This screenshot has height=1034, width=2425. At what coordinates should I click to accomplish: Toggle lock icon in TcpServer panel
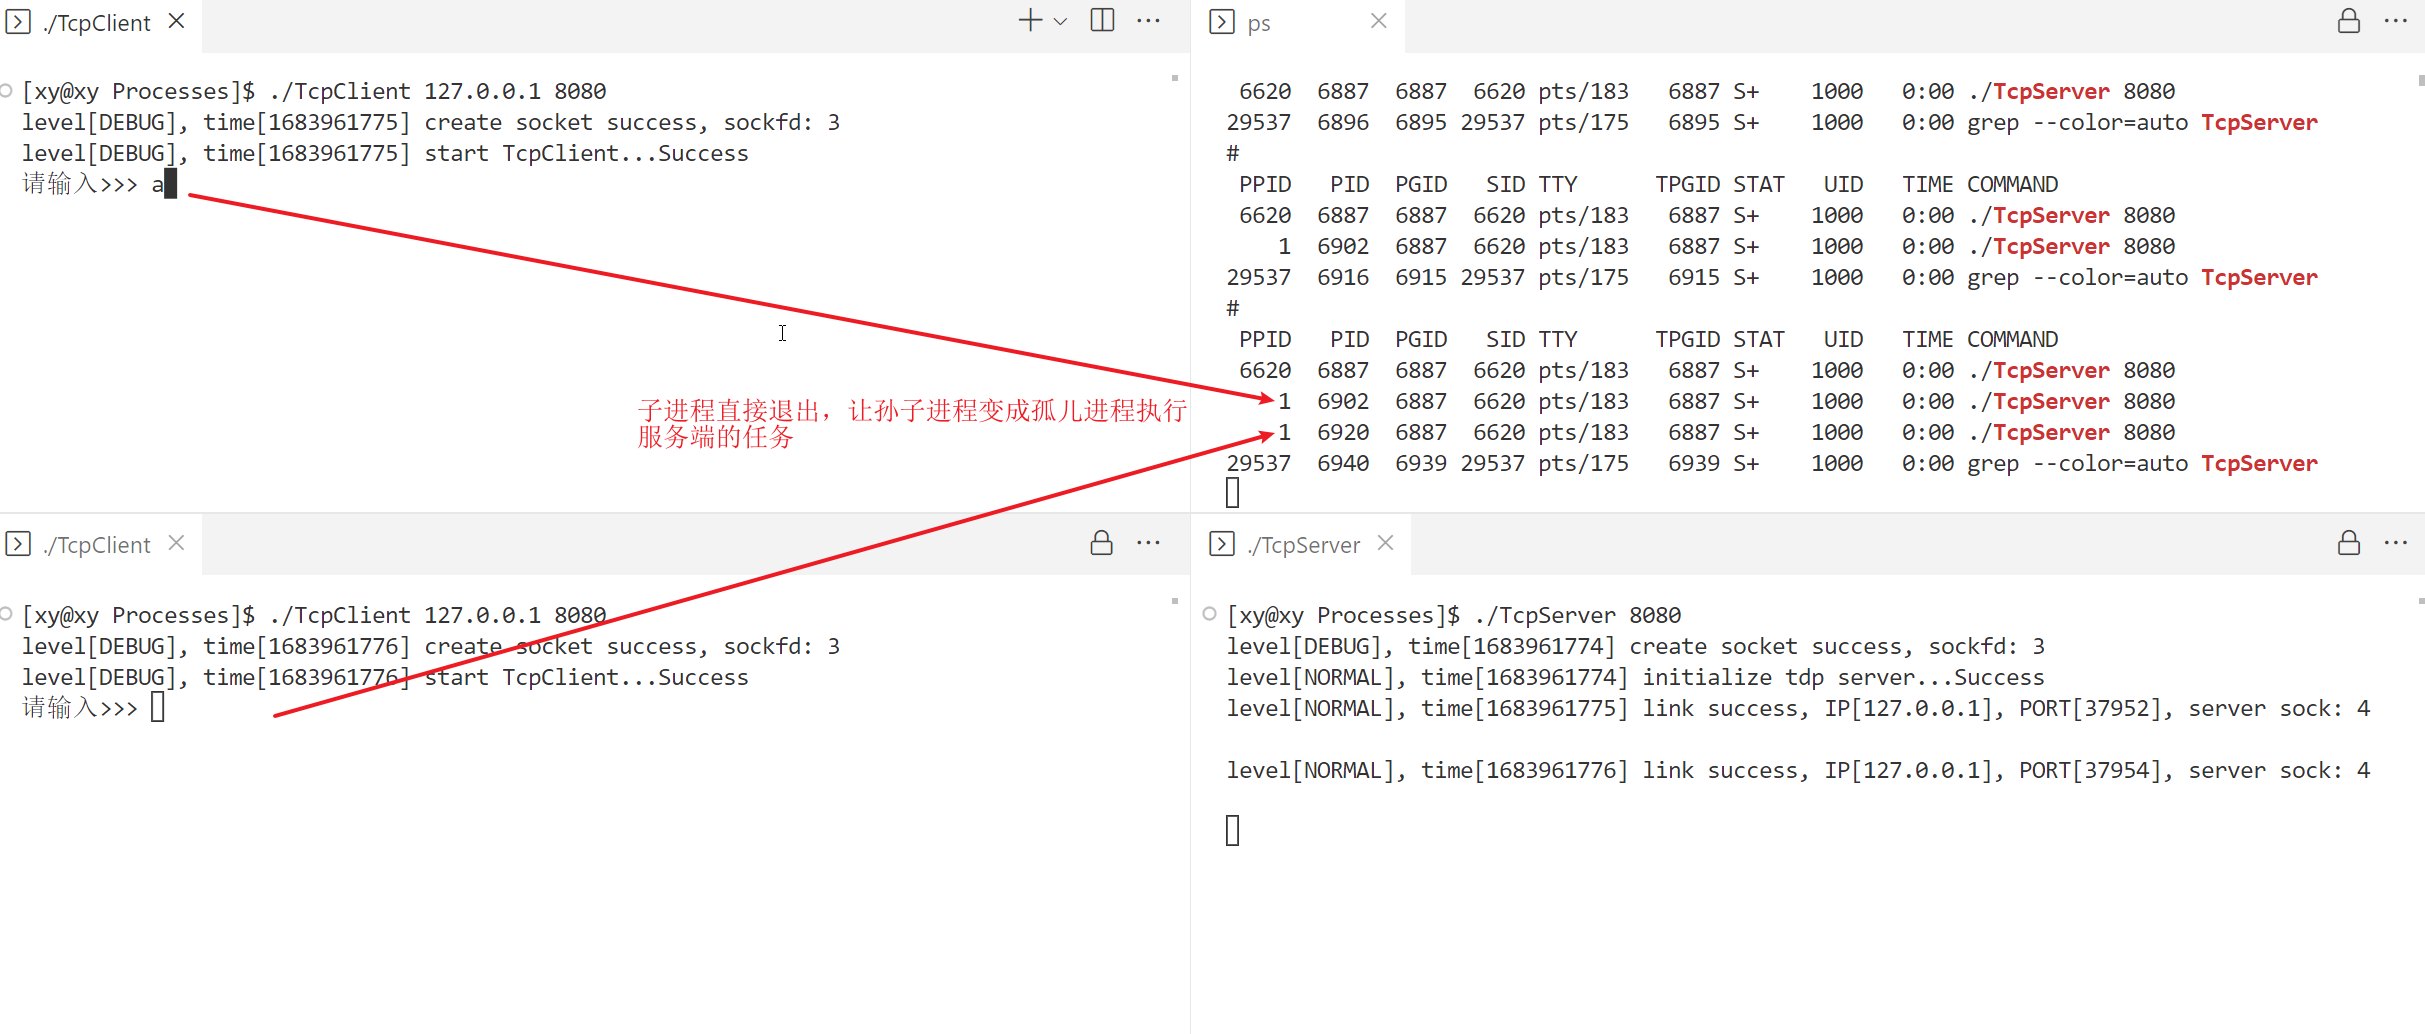2348,543
